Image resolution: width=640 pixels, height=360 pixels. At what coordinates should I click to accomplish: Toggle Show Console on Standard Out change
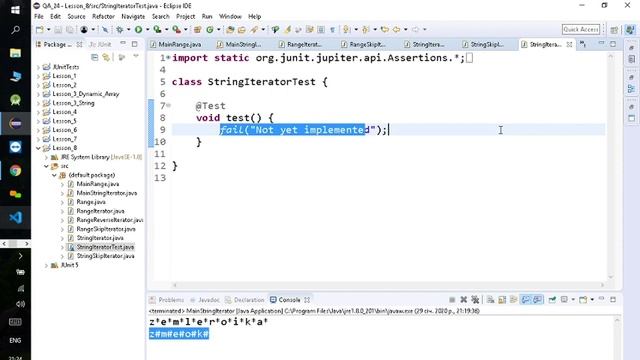pyautogui.click(x=526, y=300)
